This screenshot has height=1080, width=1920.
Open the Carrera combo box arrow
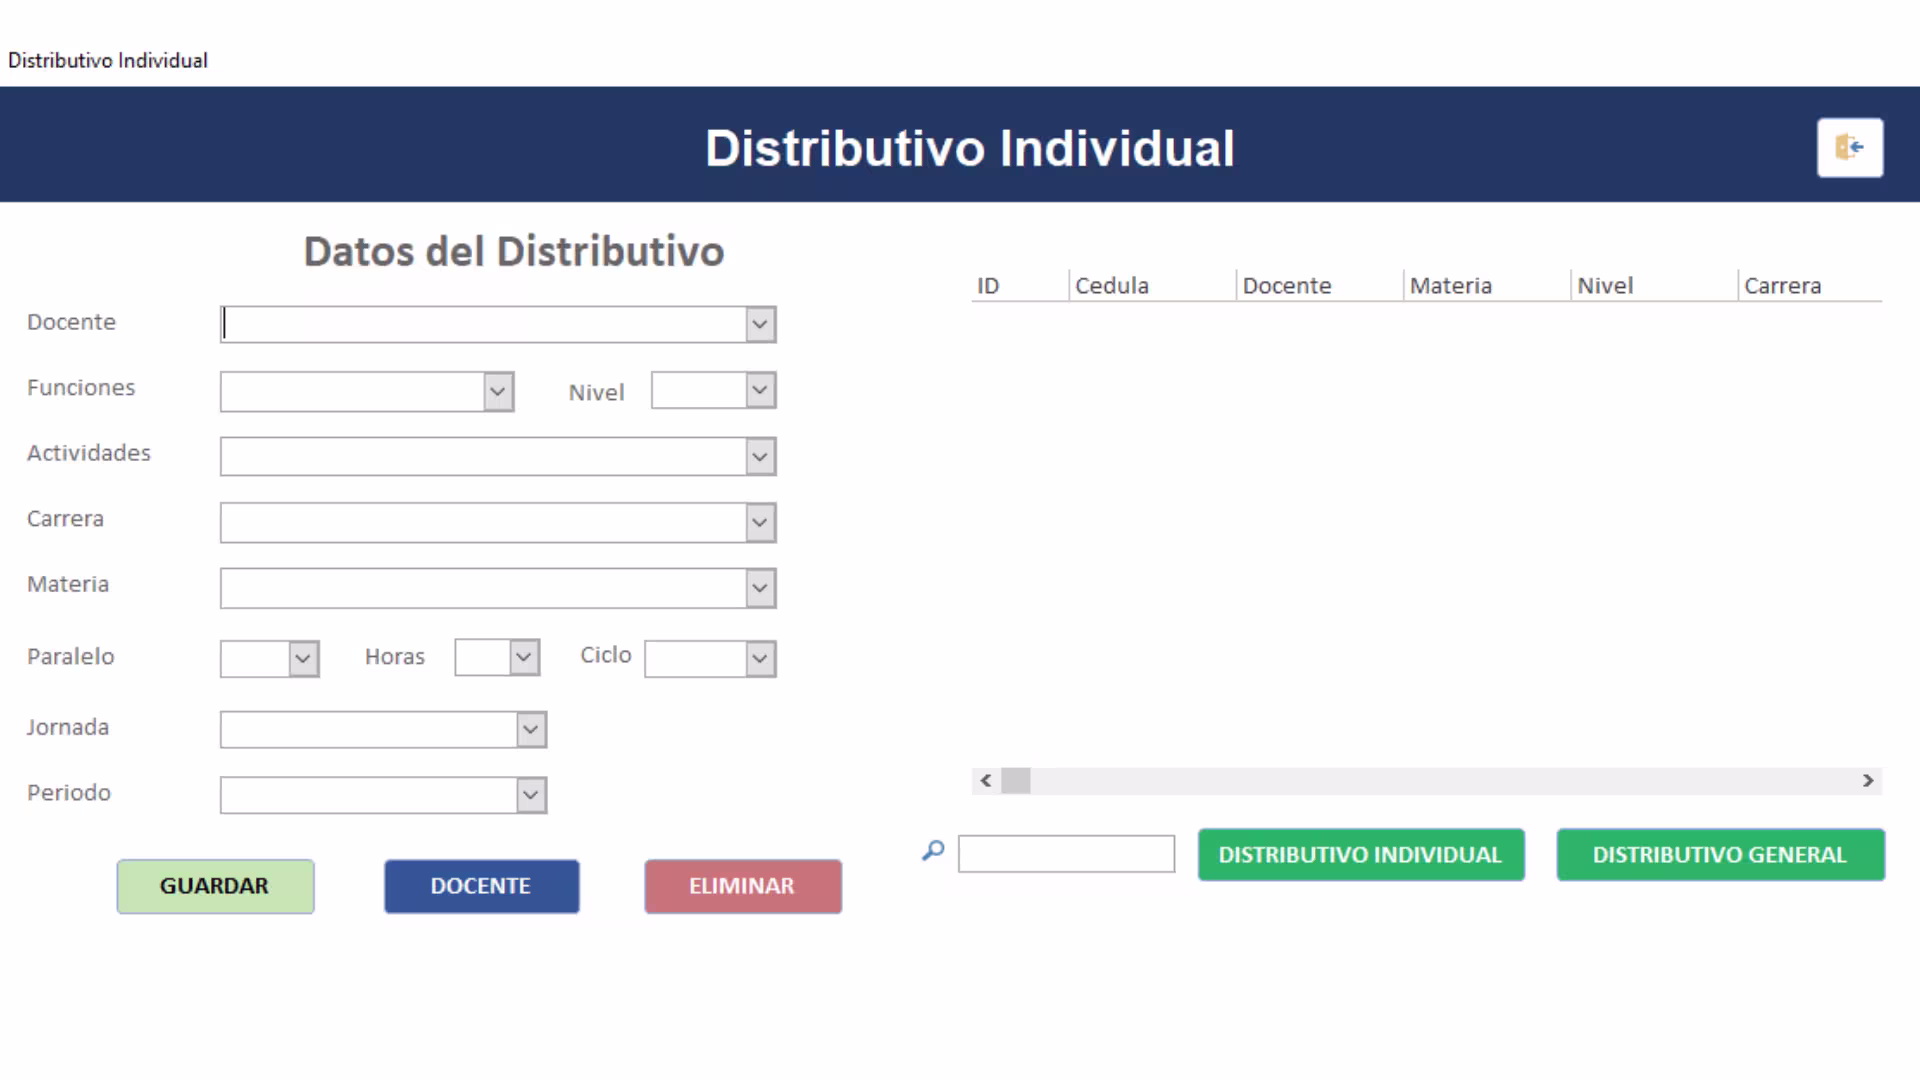coord(760,522)
